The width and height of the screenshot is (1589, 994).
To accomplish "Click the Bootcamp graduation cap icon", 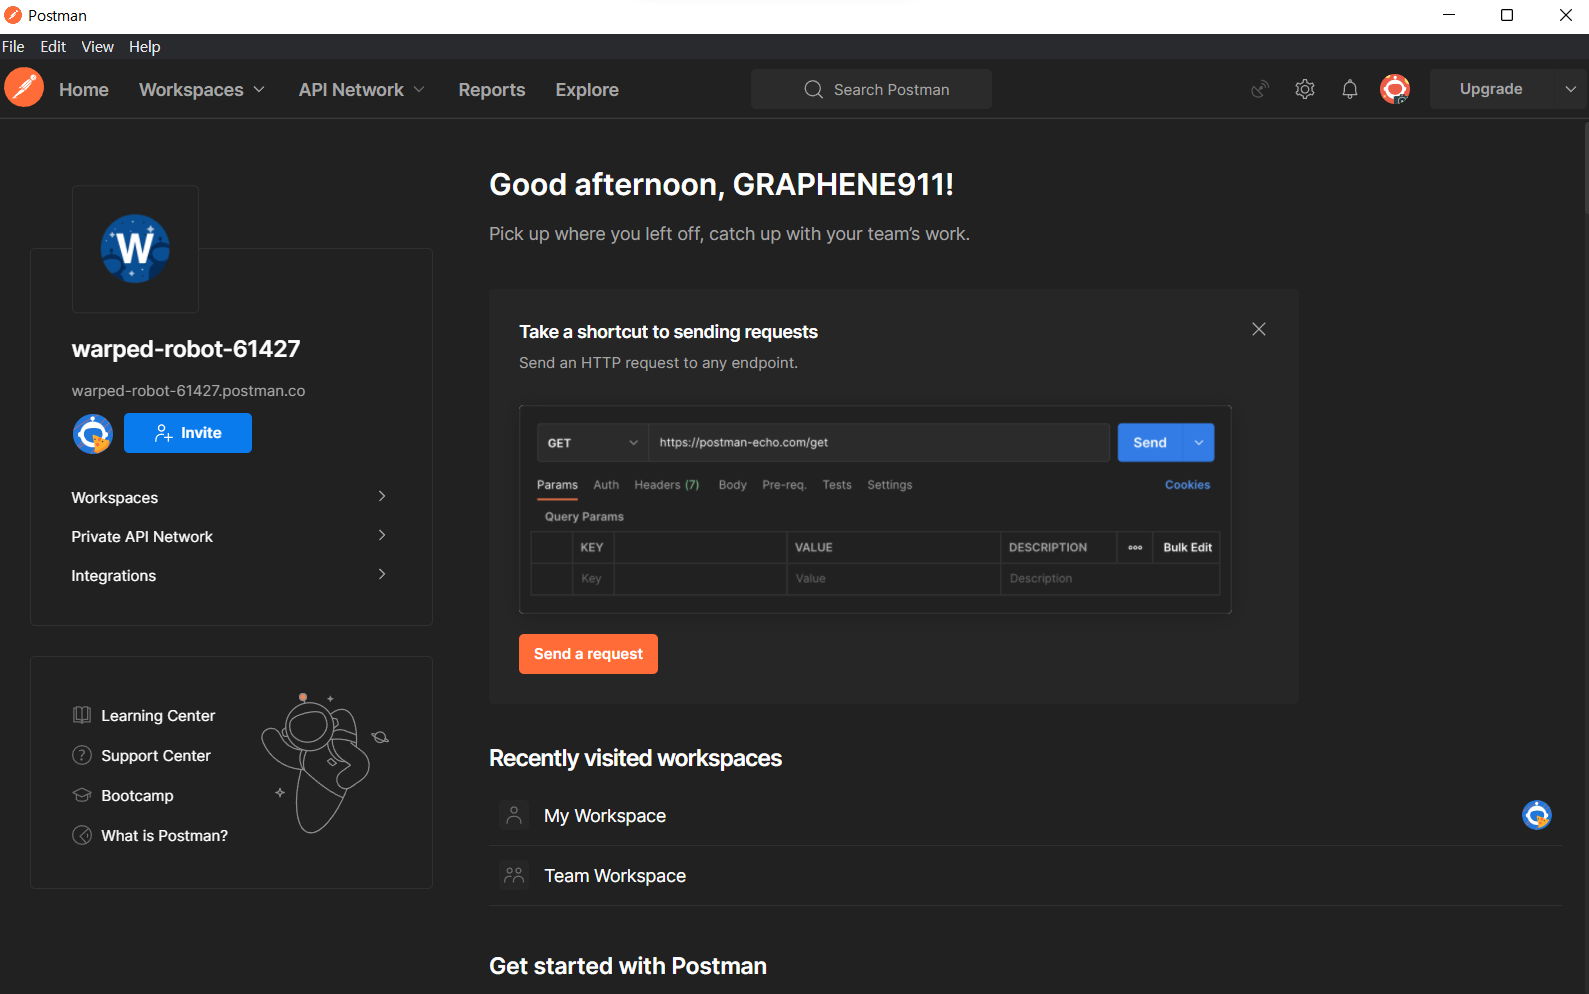I will pos(82,795).
